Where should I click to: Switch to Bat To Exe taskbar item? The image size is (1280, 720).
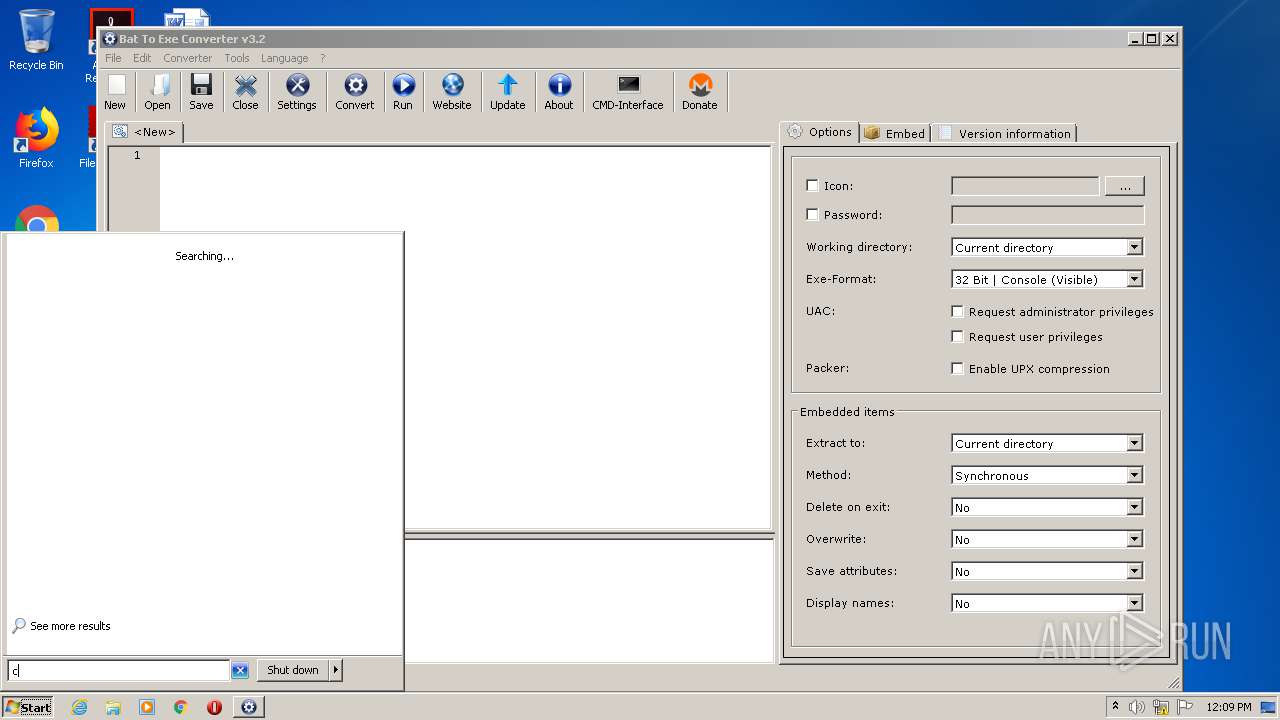pos(249,707)
